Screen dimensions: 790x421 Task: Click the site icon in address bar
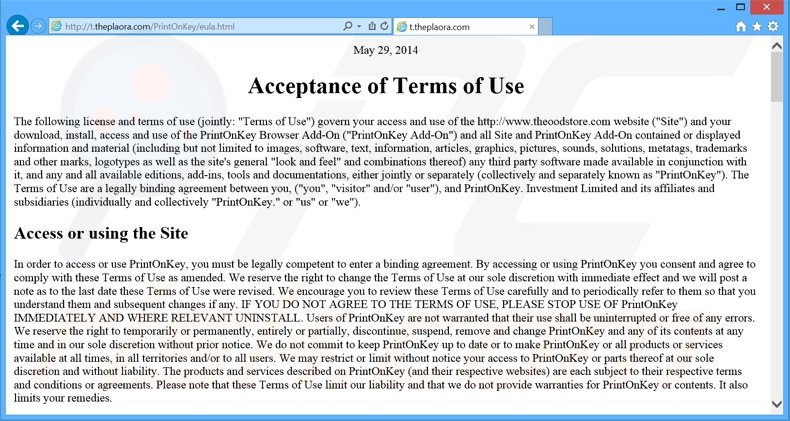coord(56,26)
